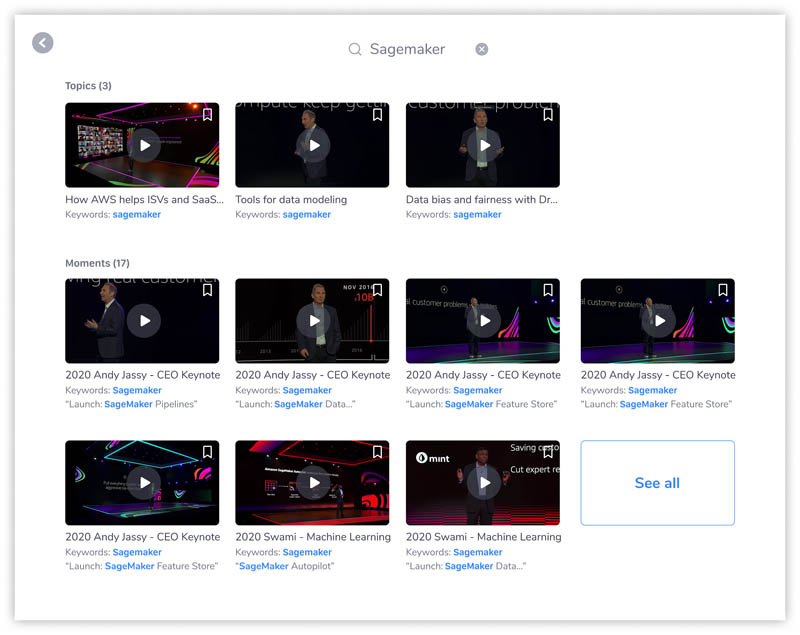Clear the Sagemaker search query
Screen dimensions: 800x635
point(482,49)
